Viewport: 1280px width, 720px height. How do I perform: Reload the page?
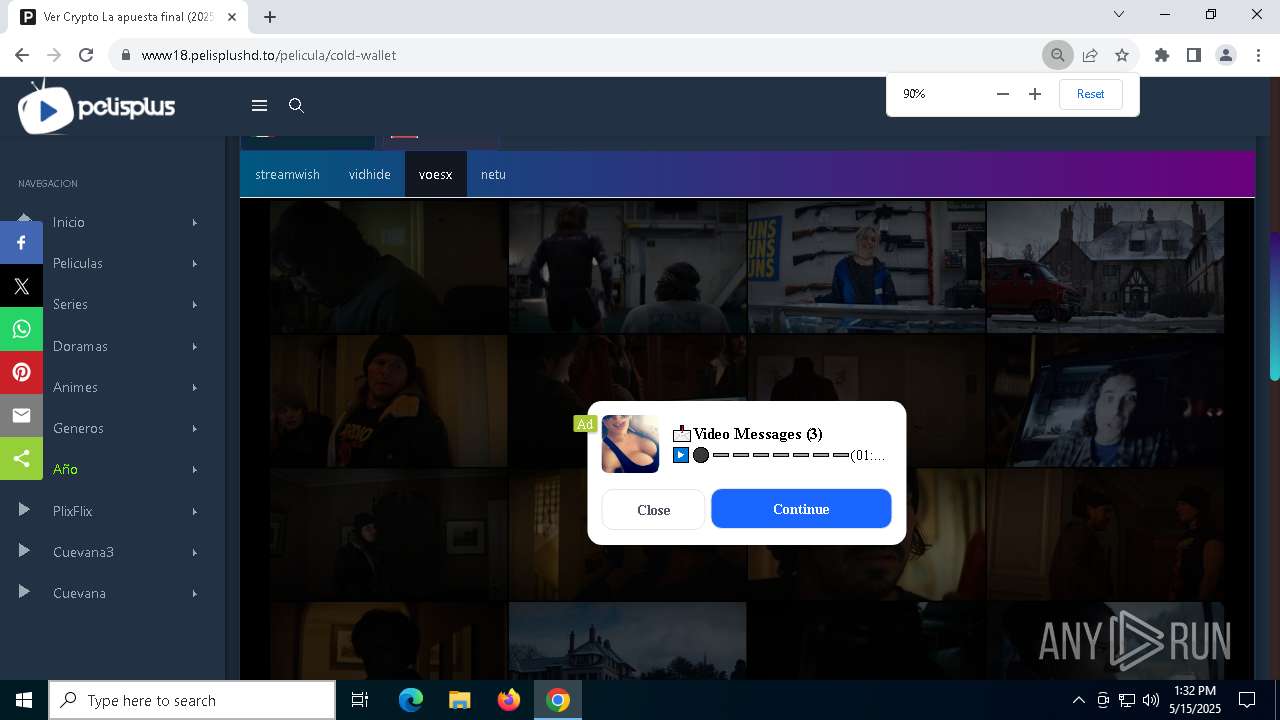(x=86, y=55)
